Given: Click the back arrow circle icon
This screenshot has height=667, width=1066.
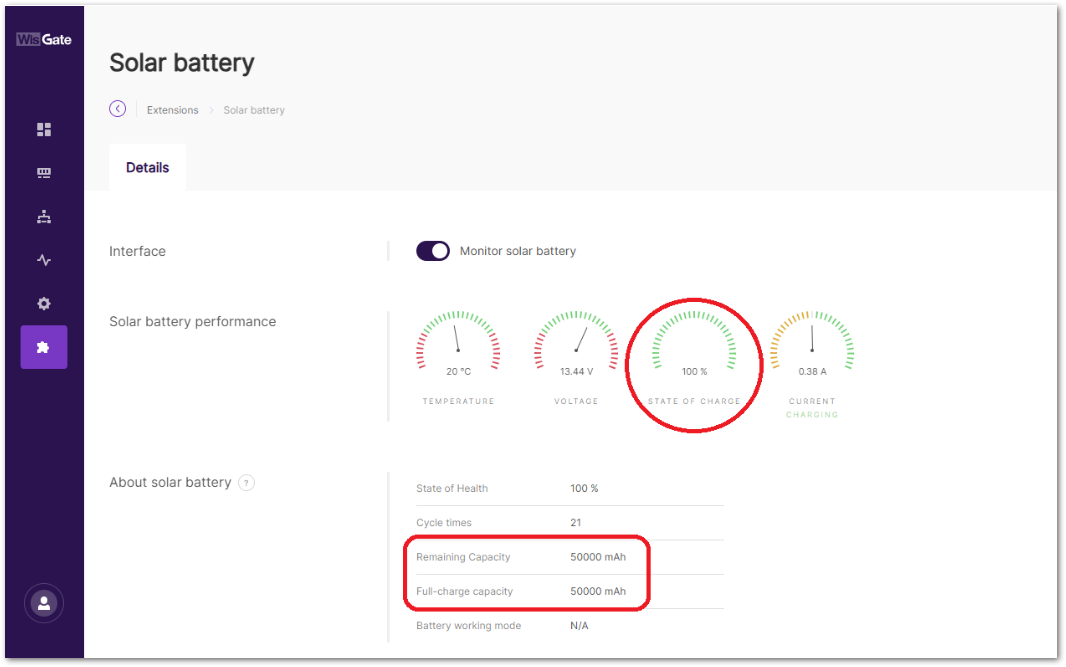Looking at the screenshot, I should [118, 109].
